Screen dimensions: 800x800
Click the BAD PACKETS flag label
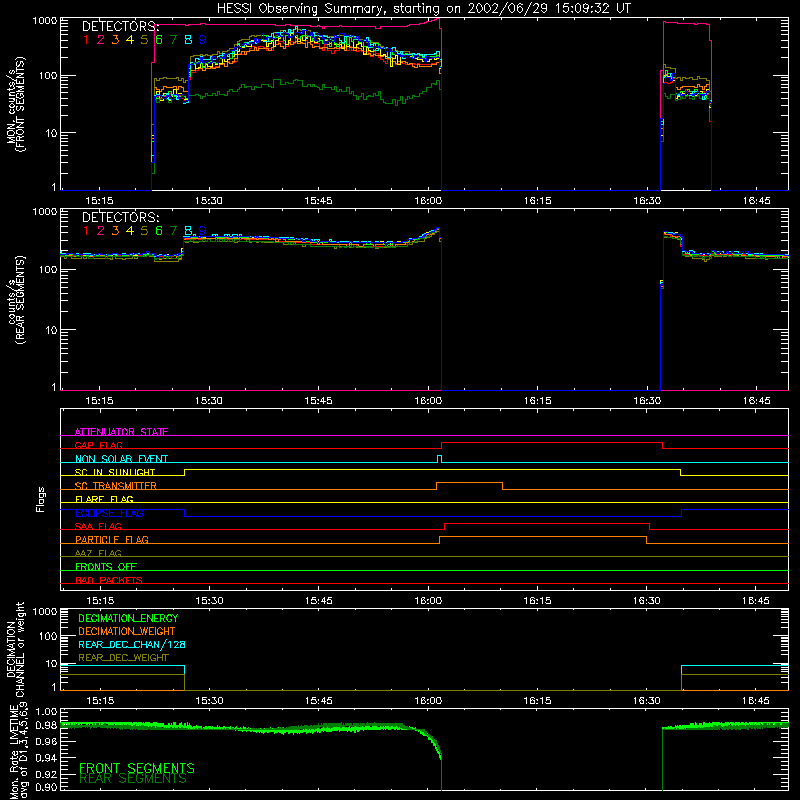point(109,580)
